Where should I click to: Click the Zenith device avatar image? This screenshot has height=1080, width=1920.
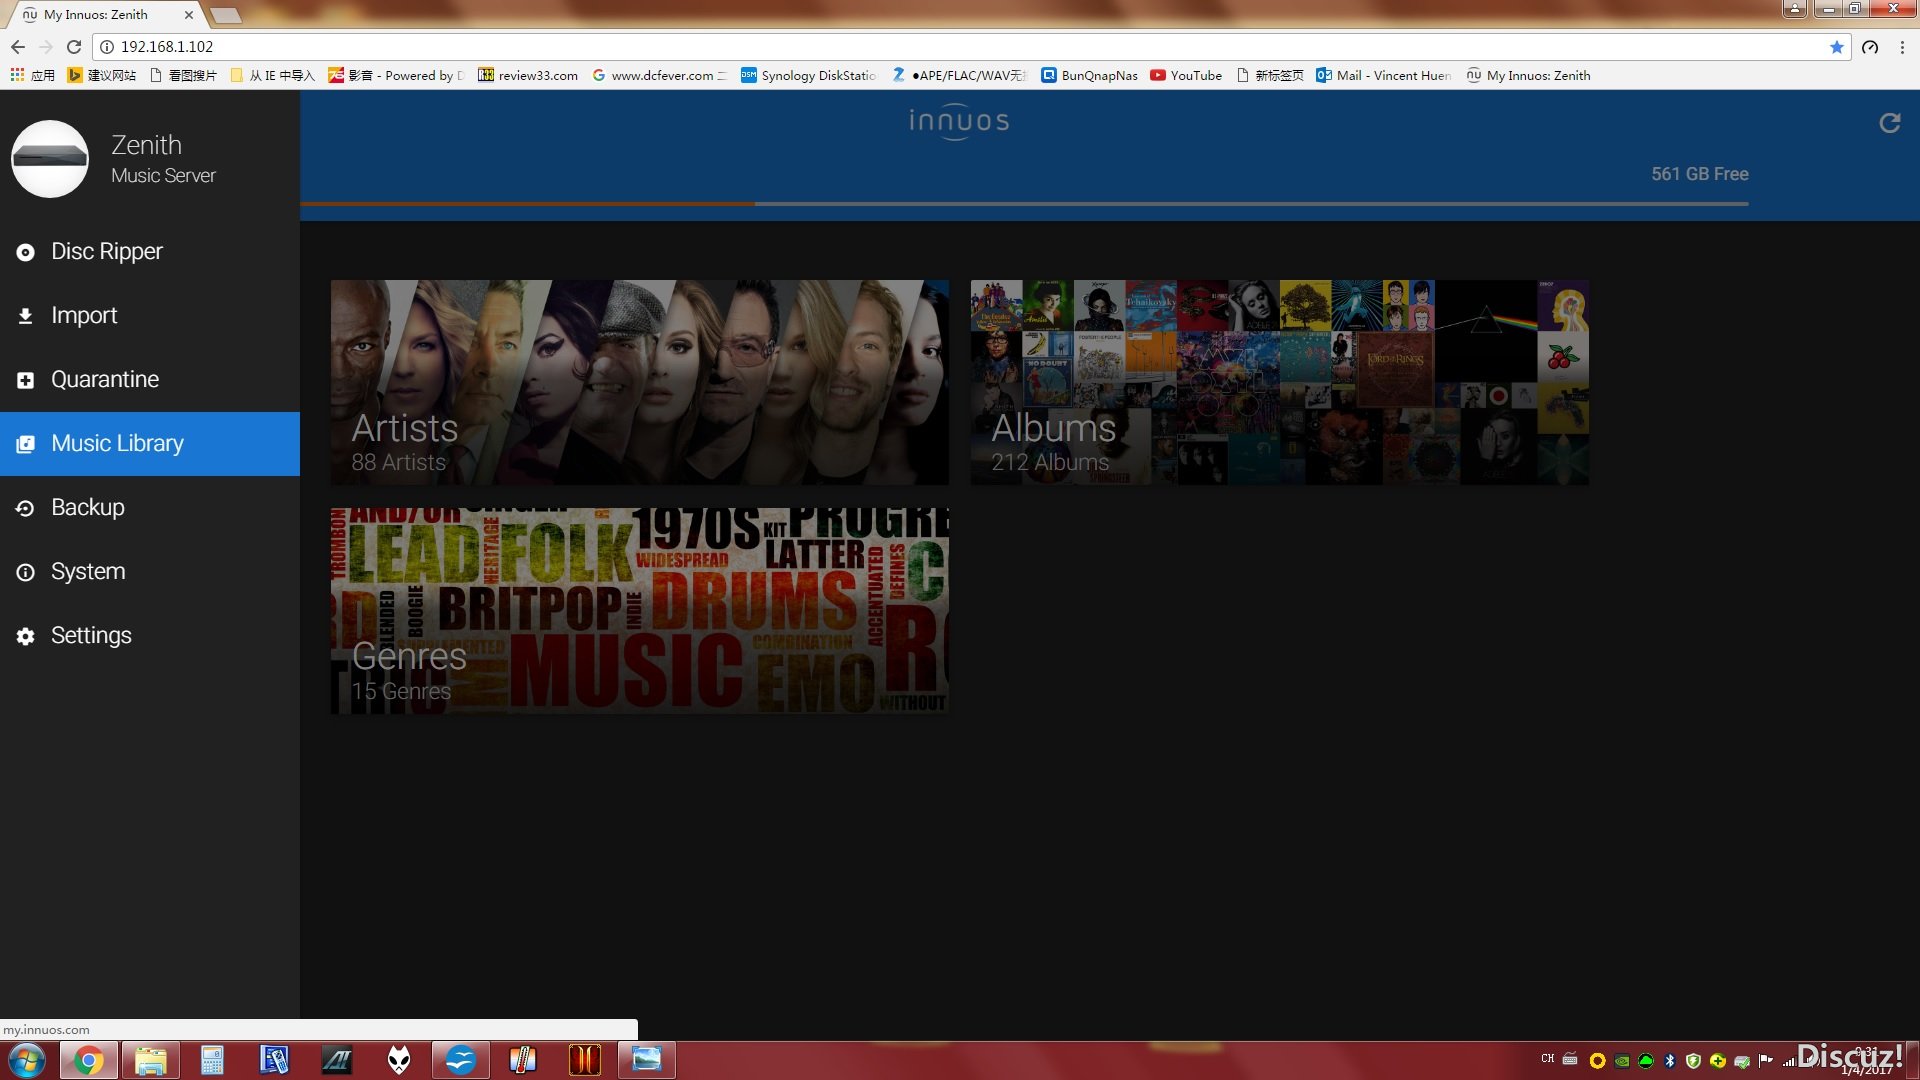click(50, 159)
